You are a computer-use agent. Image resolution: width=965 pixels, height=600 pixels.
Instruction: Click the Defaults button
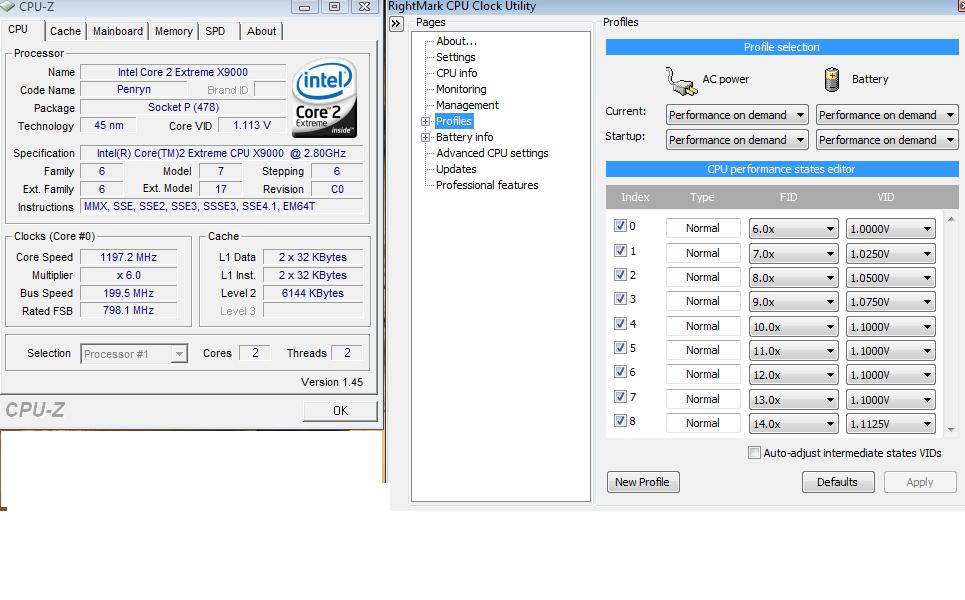(x=838, y=482)
